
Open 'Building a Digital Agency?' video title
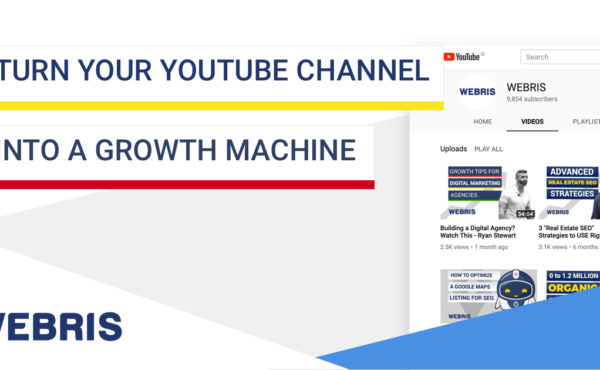pos(478,231)
